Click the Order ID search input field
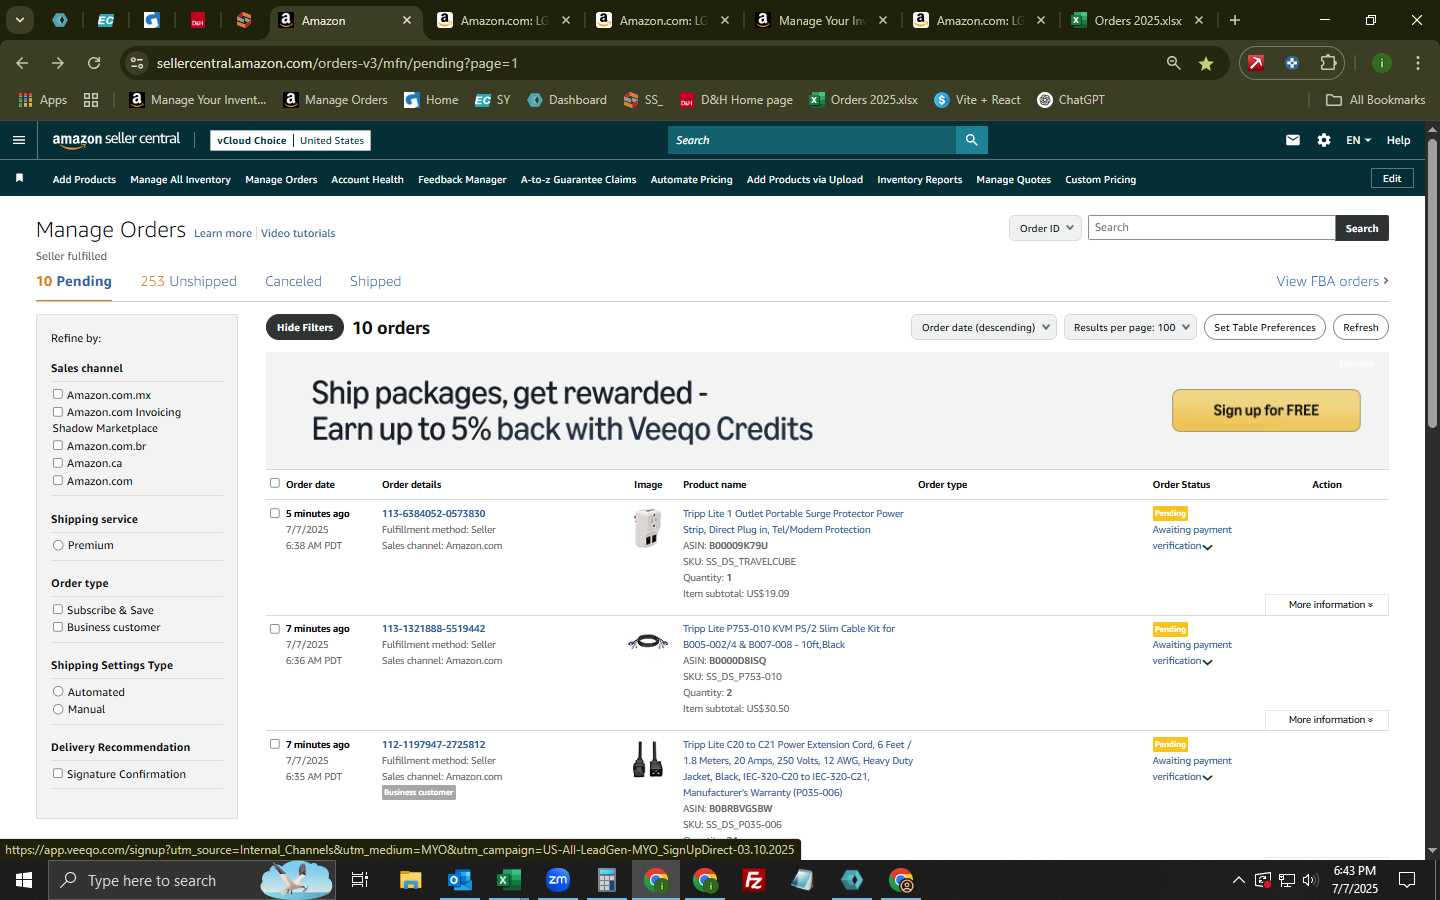Screen dimensions: 1440x900 [1211, 228]
